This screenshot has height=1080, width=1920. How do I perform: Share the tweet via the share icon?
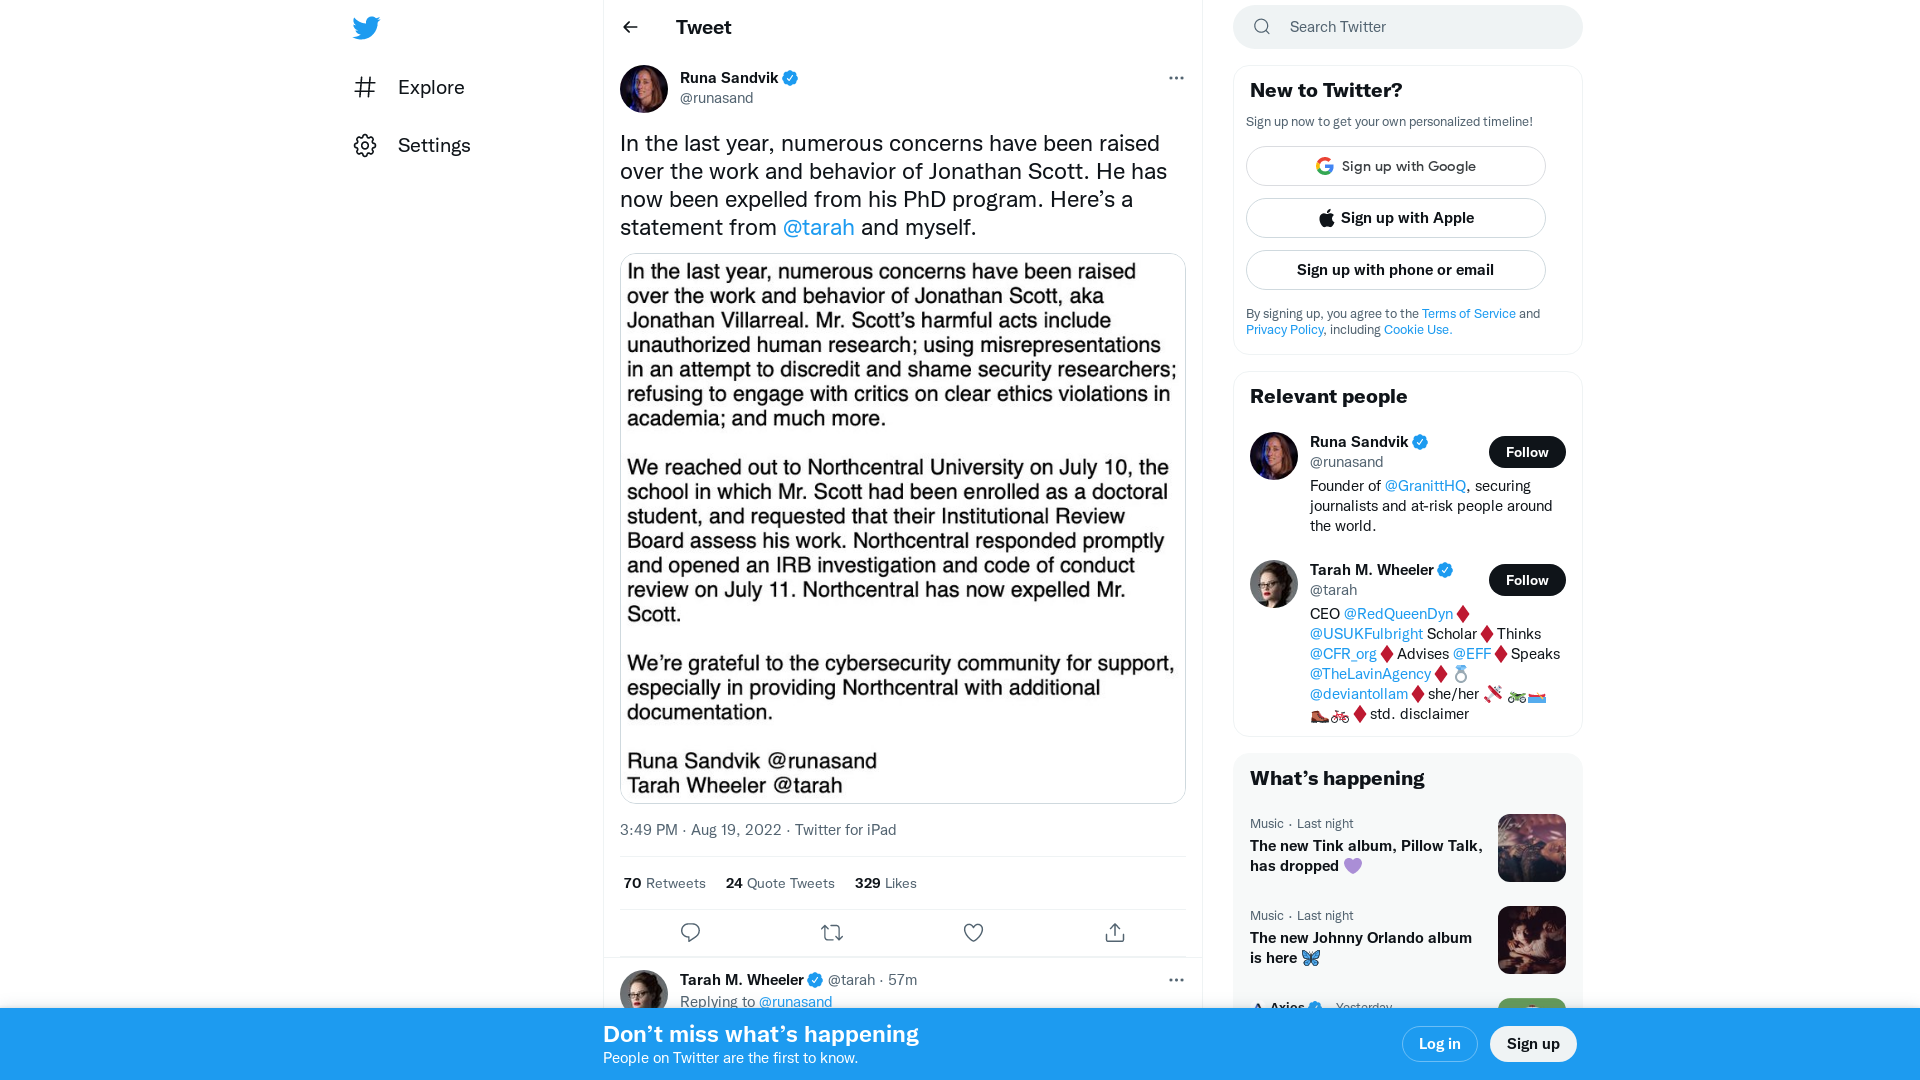point(1114,932)
